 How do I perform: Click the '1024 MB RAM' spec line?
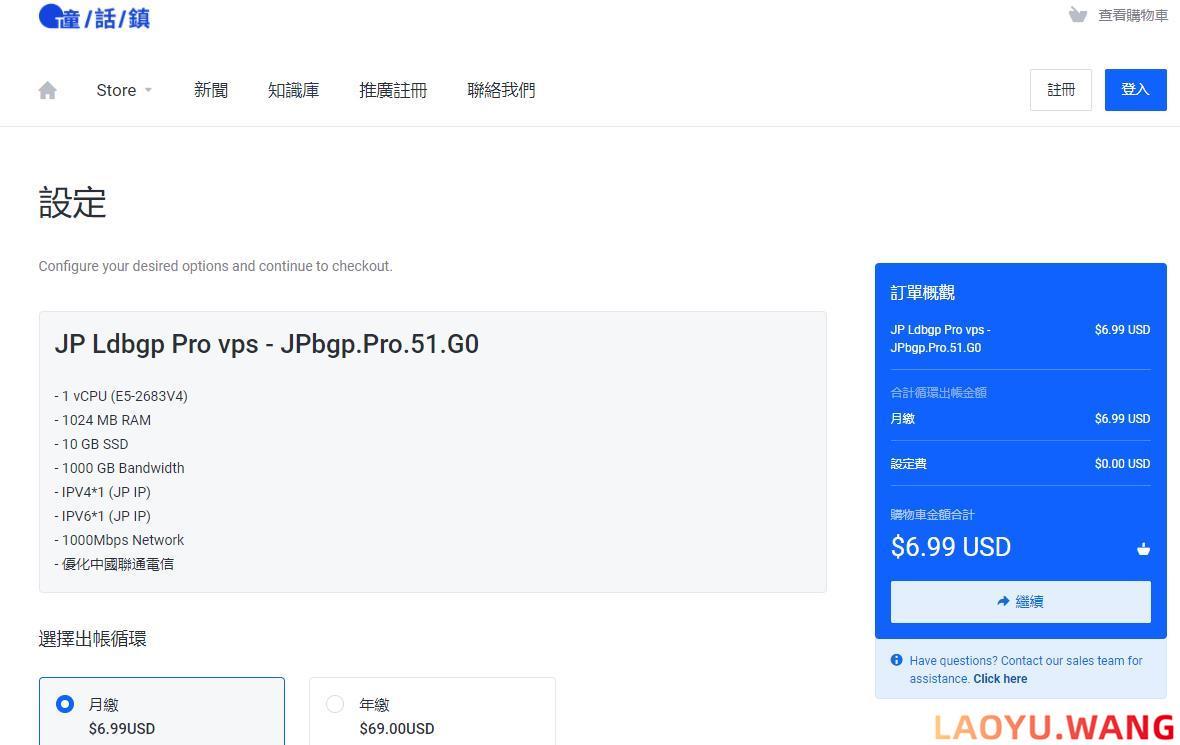[x=102, y=420]
